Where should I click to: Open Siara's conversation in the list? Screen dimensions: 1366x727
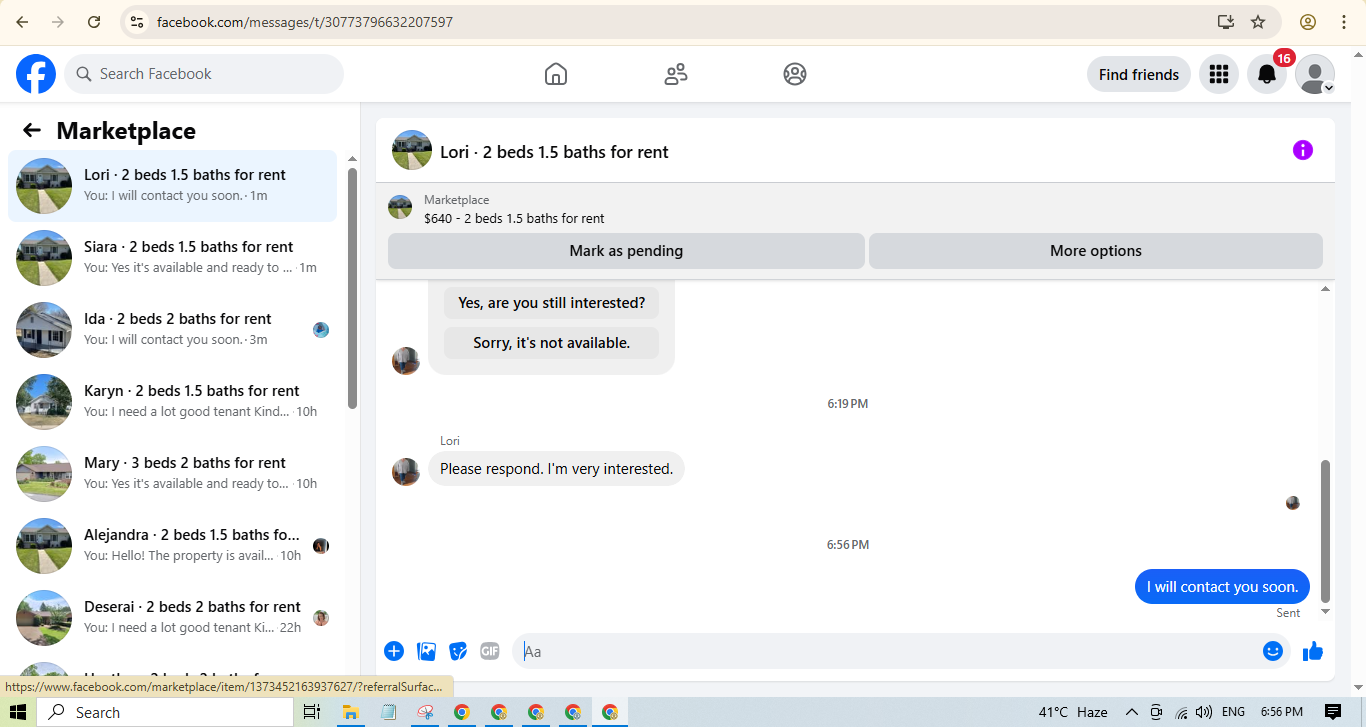coord(172,258)
